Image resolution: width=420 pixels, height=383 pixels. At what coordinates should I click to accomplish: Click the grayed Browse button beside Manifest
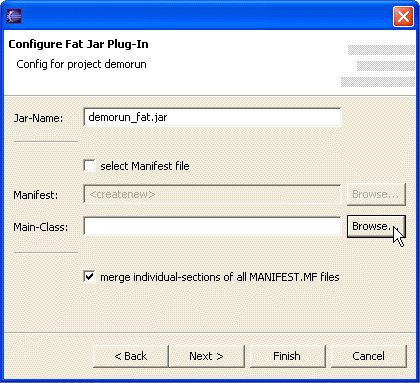point(376,194)
